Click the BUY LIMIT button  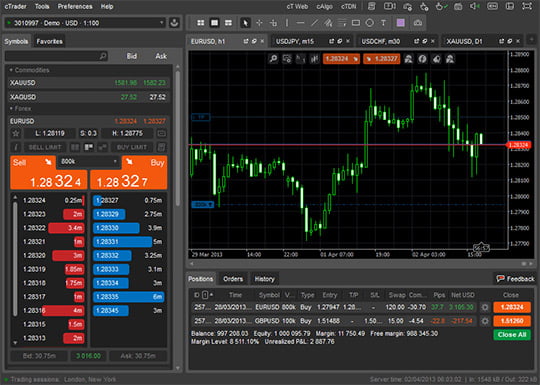pyautogui.click(x=132, y=147)
